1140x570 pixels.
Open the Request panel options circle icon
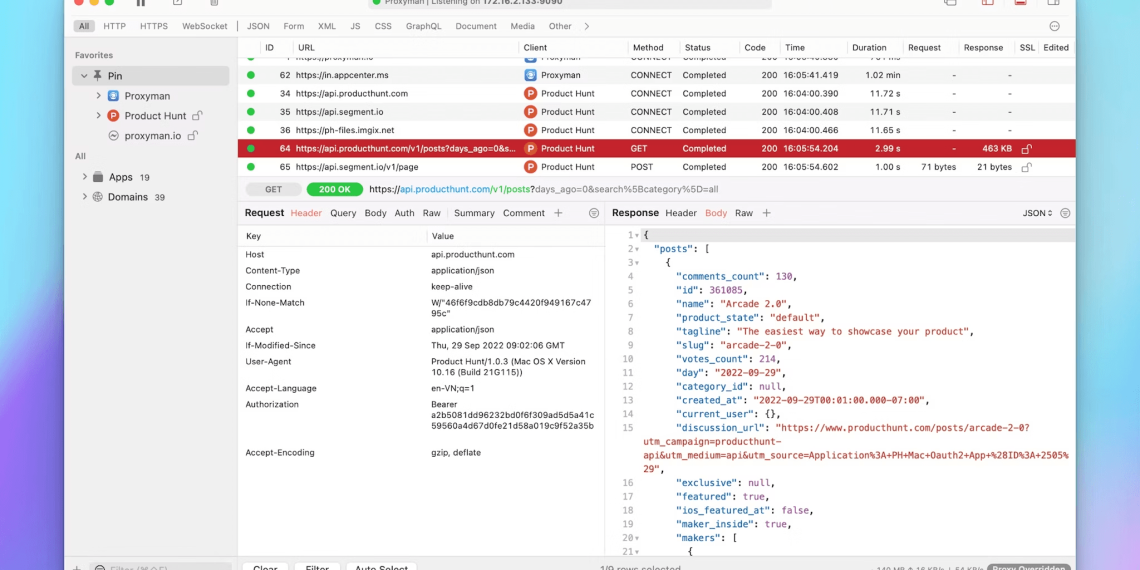594,213
